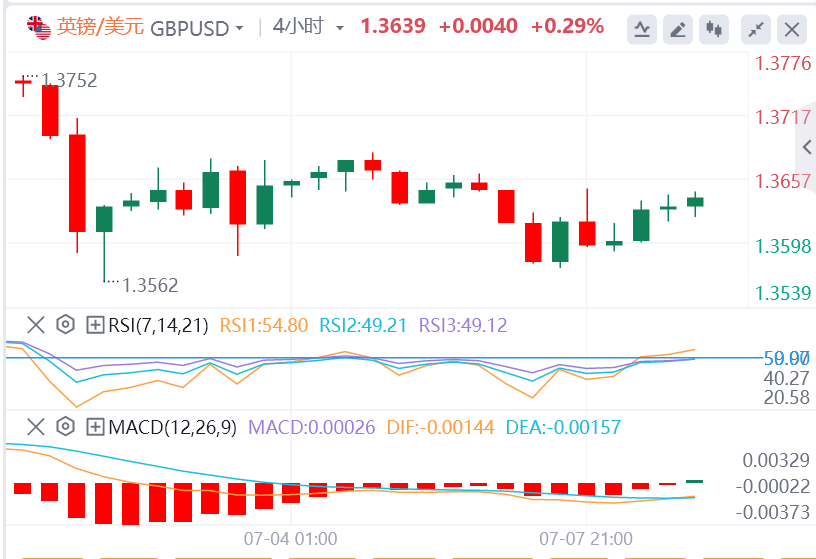Click the 07-04 01:00 time label

click(290, 539)
